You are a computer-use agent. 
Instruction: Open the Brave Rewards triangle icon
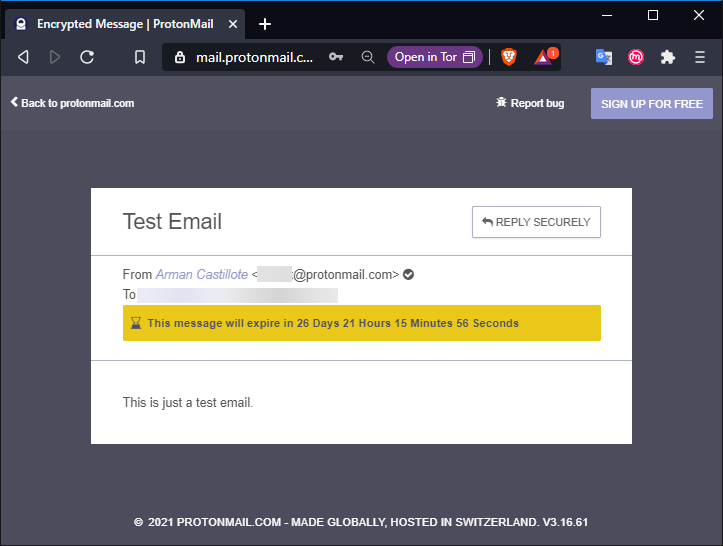click(x=545, y=57)
